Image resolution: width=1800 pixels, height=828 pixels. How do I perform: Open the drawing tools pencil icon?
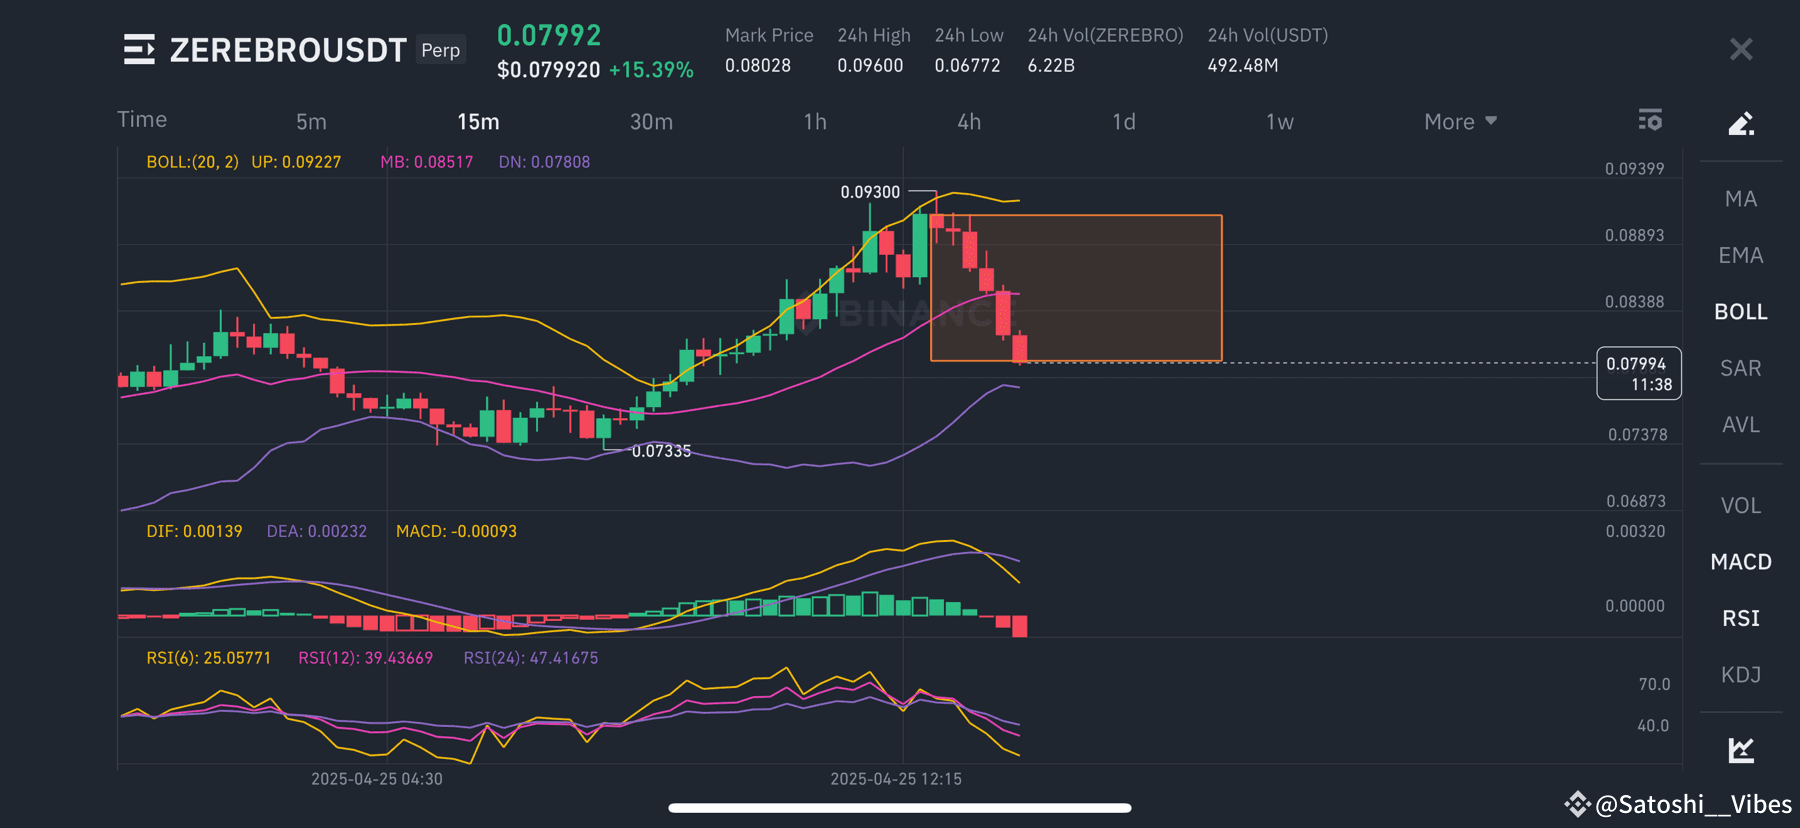coord(1741,123)
